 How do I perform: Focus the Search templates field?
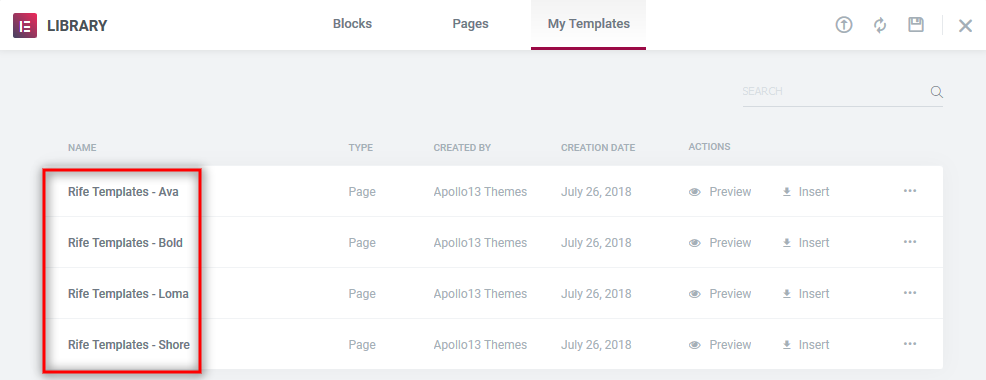(834, 92)
